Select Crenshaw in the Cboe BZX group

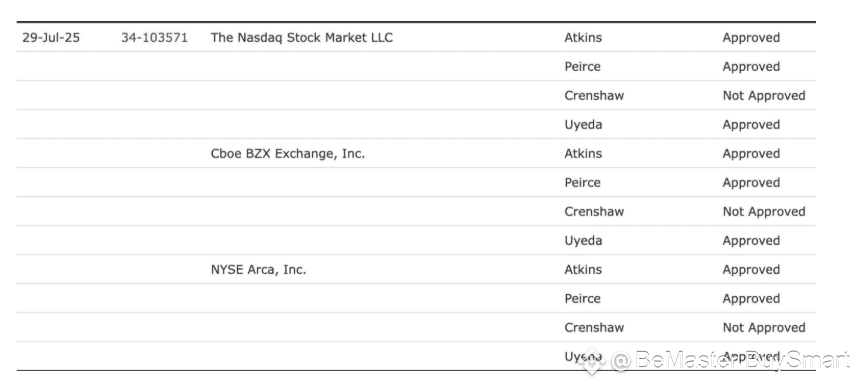tap(594, 212)
